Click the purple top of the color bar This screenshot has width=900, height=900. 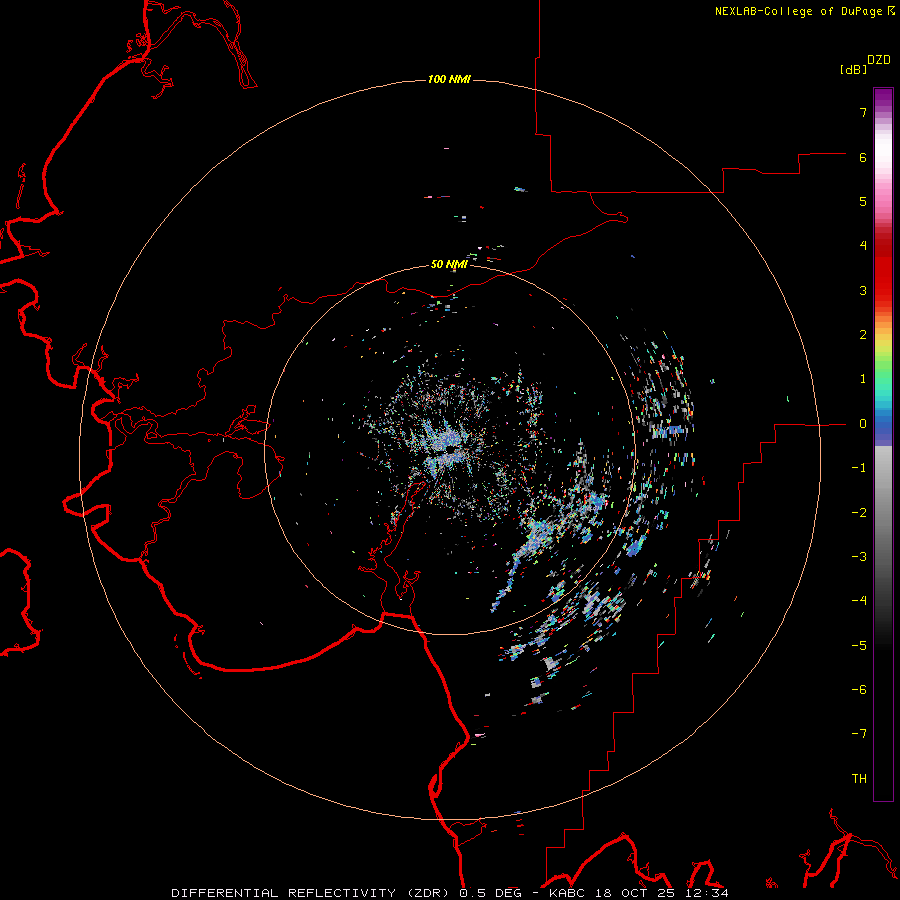(x=883, y=96)
